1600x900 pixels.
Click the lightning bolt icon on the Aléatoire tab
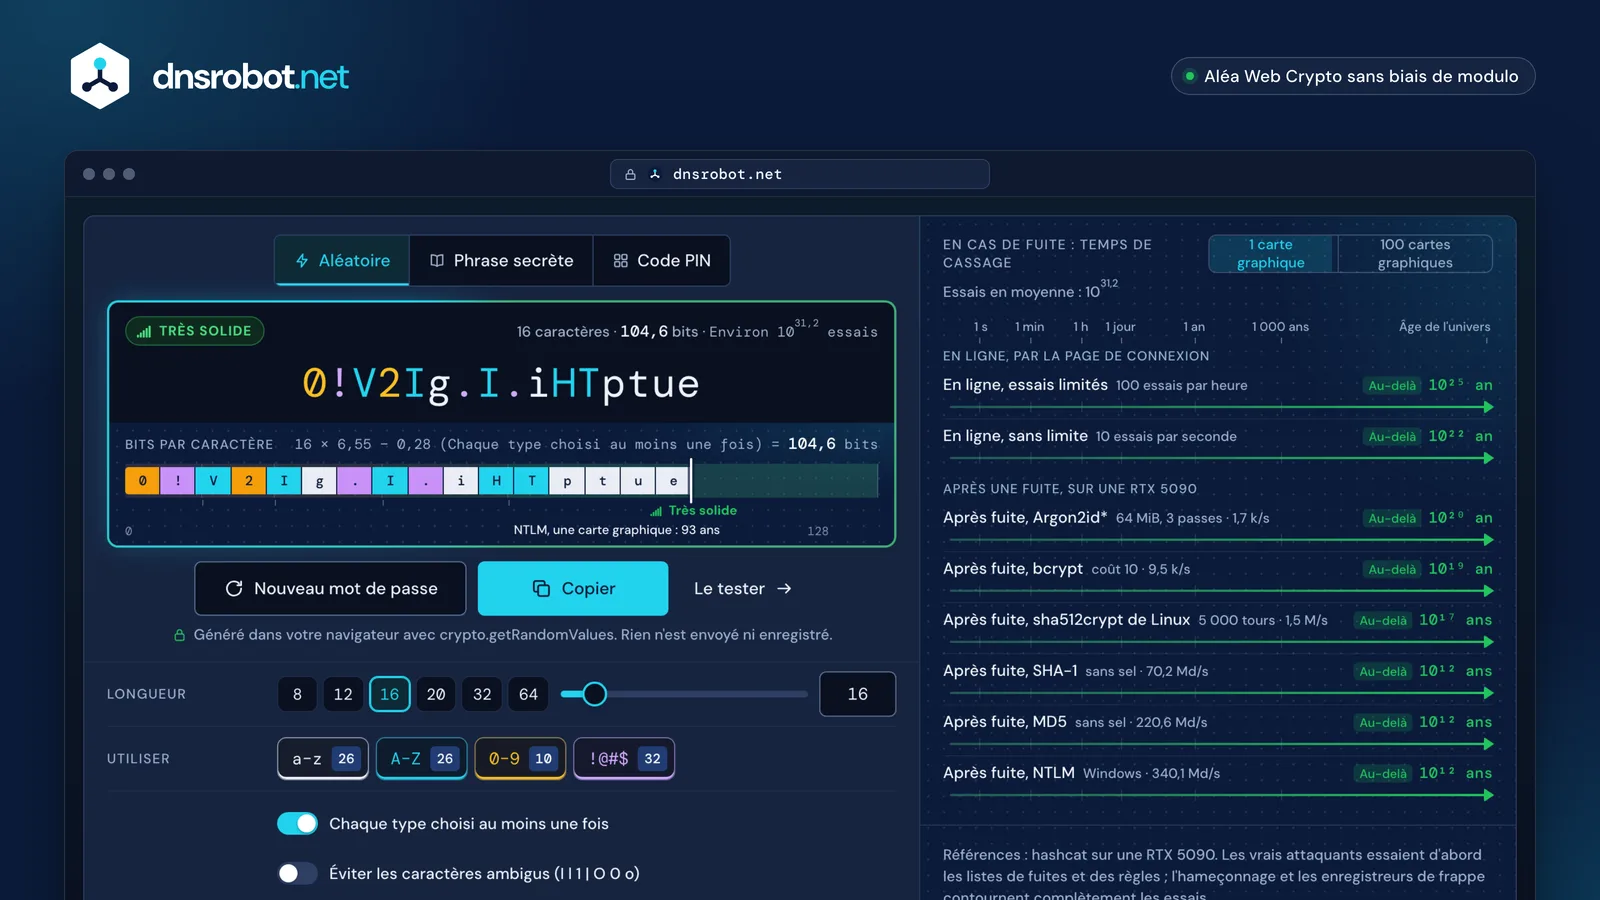click(302, 261)
